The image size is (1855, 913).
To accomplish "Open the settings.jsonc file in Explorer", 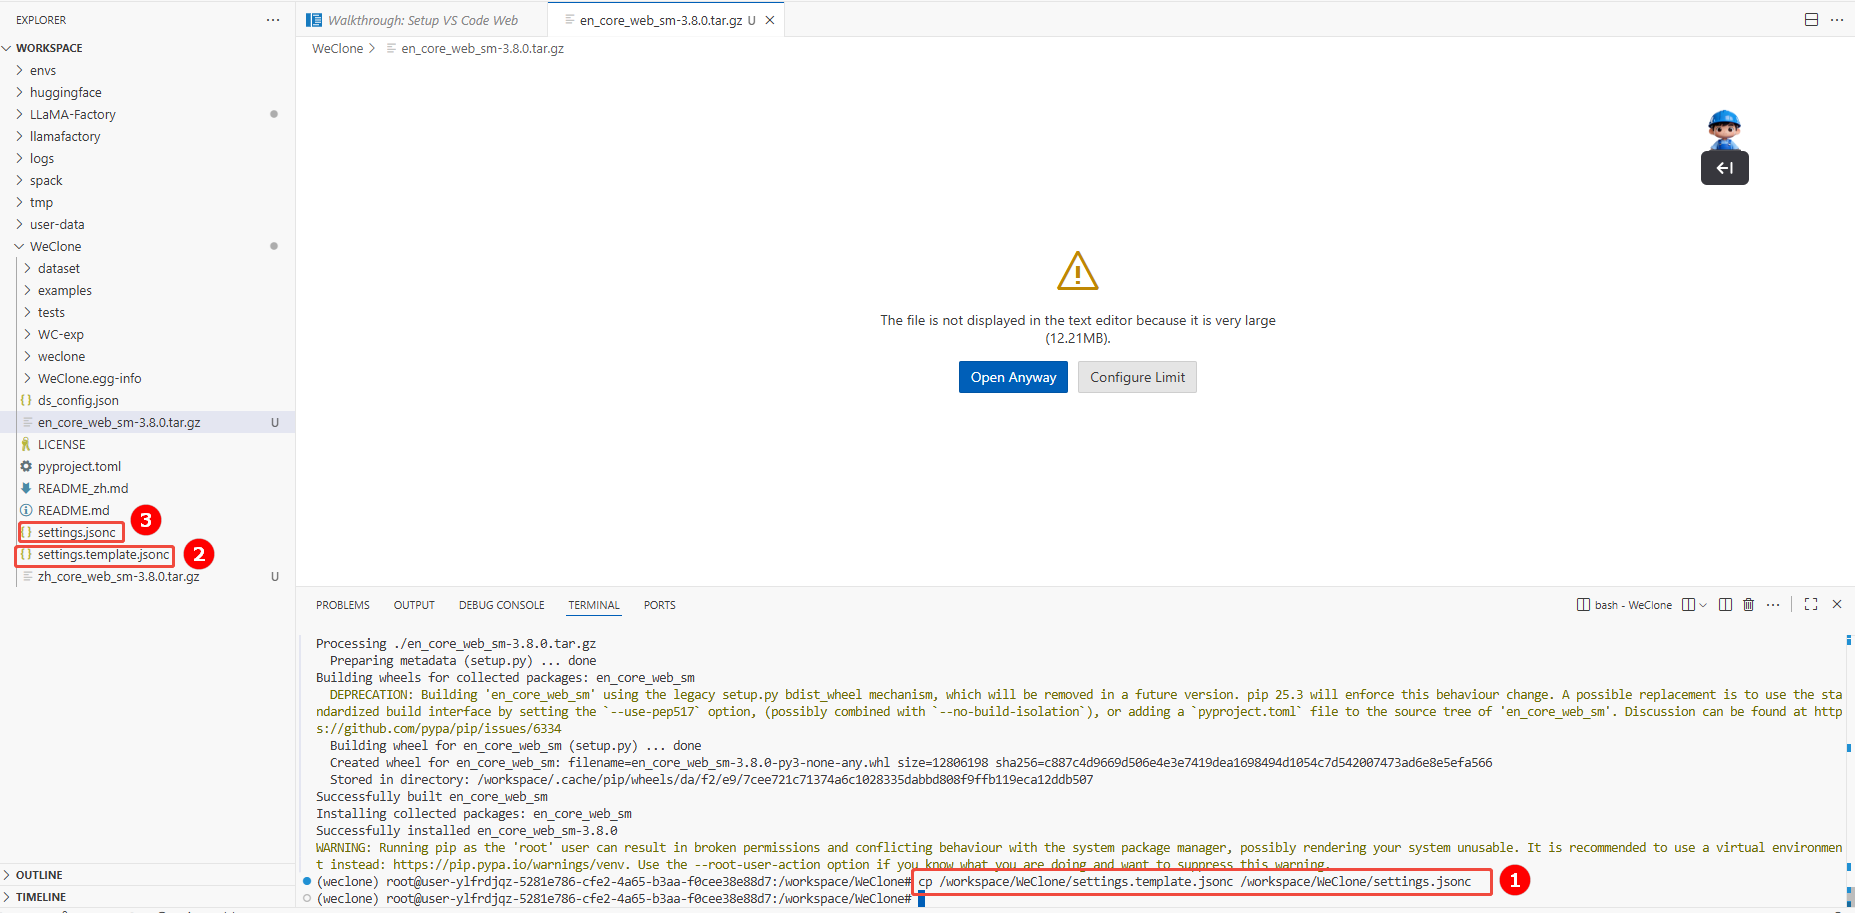I will 76,533.
